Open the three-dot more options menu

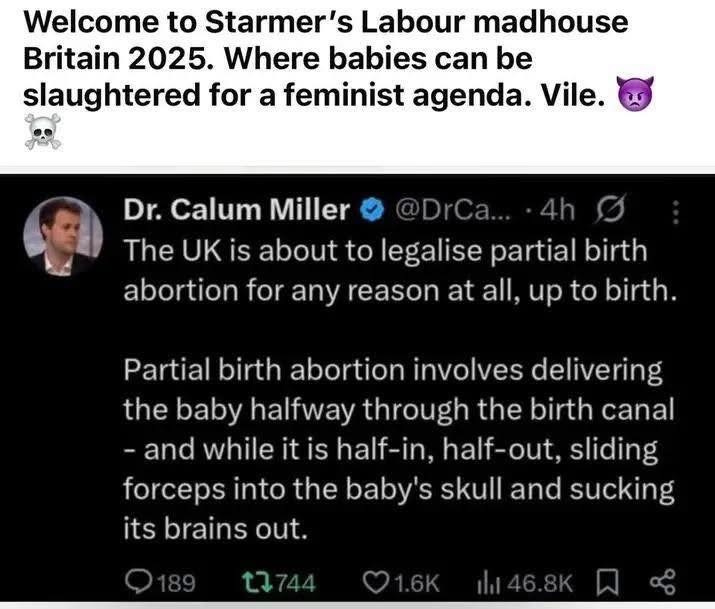[676, 212]
